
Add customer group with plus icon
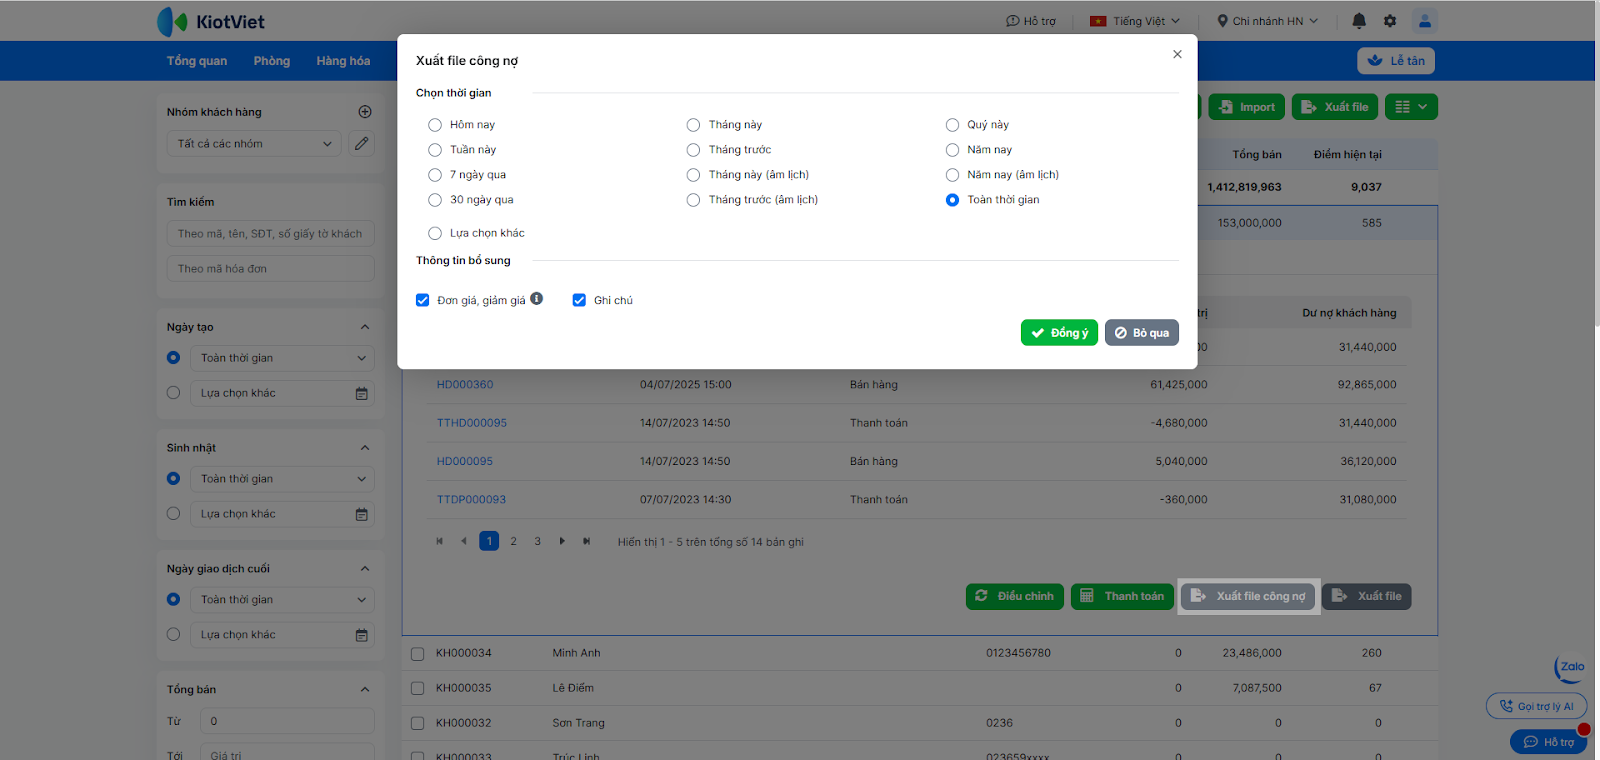pyautogui.click(x=365, y=112)
